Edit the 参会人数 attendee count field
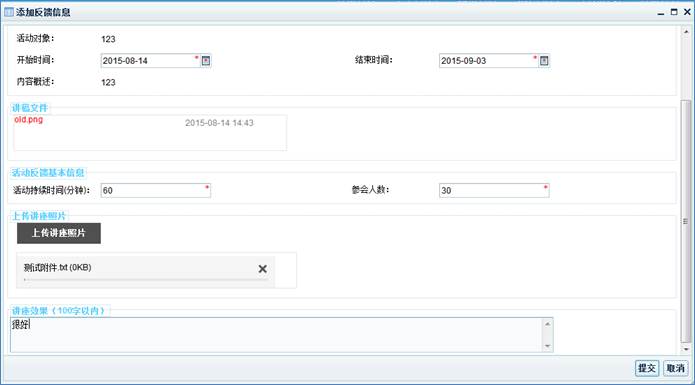695x385 pixels. [x=494, y=191]
